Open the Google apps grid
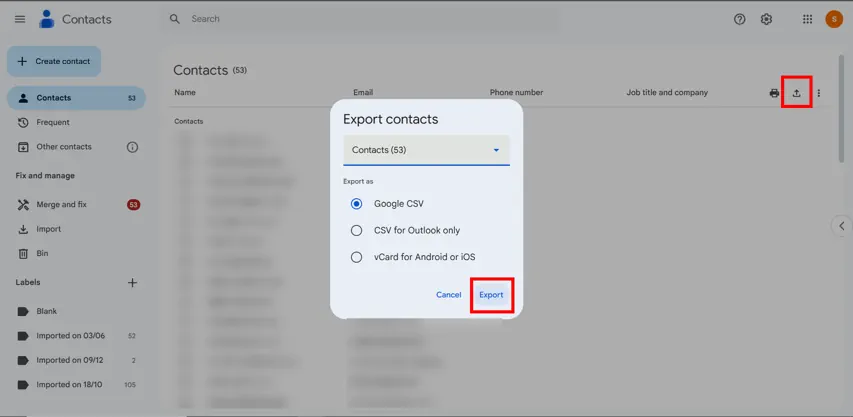 click(807, 19)
